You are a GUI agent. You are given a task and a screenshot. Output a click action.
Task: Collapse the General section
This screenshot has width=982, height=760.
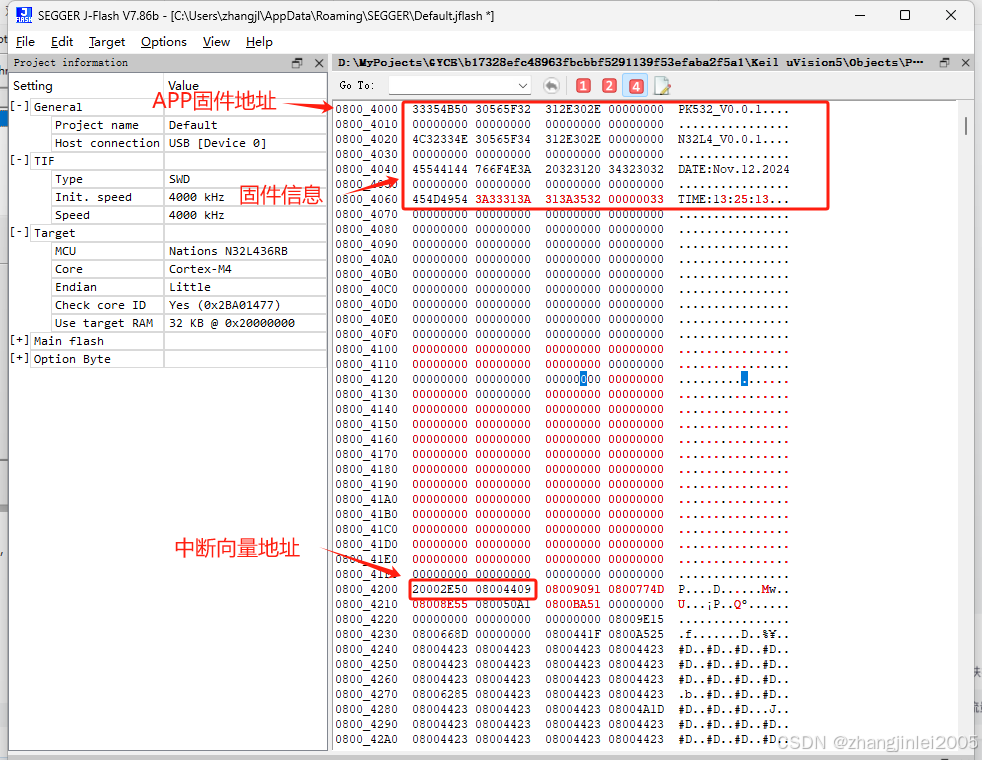pos(19,106)
